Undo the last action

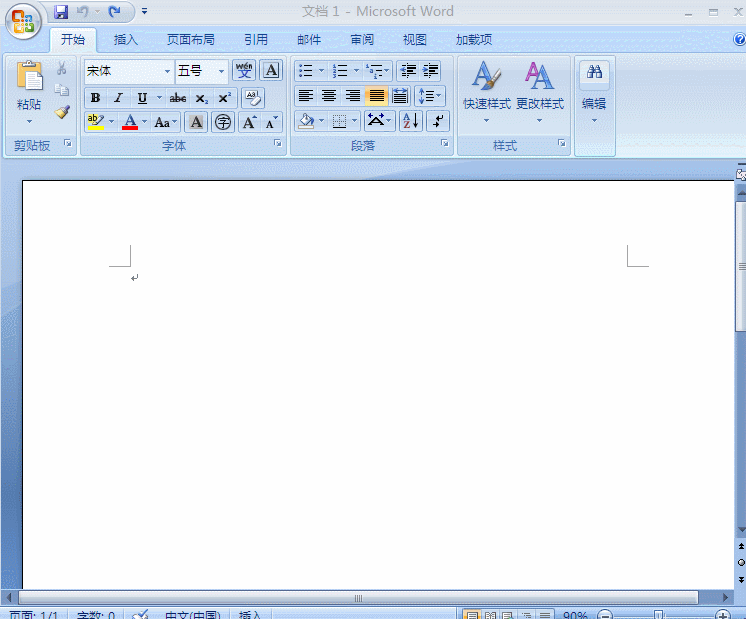click(x=83, y=11)
